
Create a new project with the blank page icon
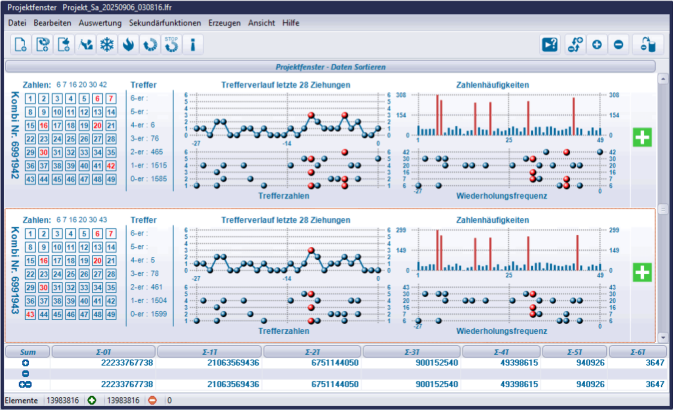click(21, 45)
